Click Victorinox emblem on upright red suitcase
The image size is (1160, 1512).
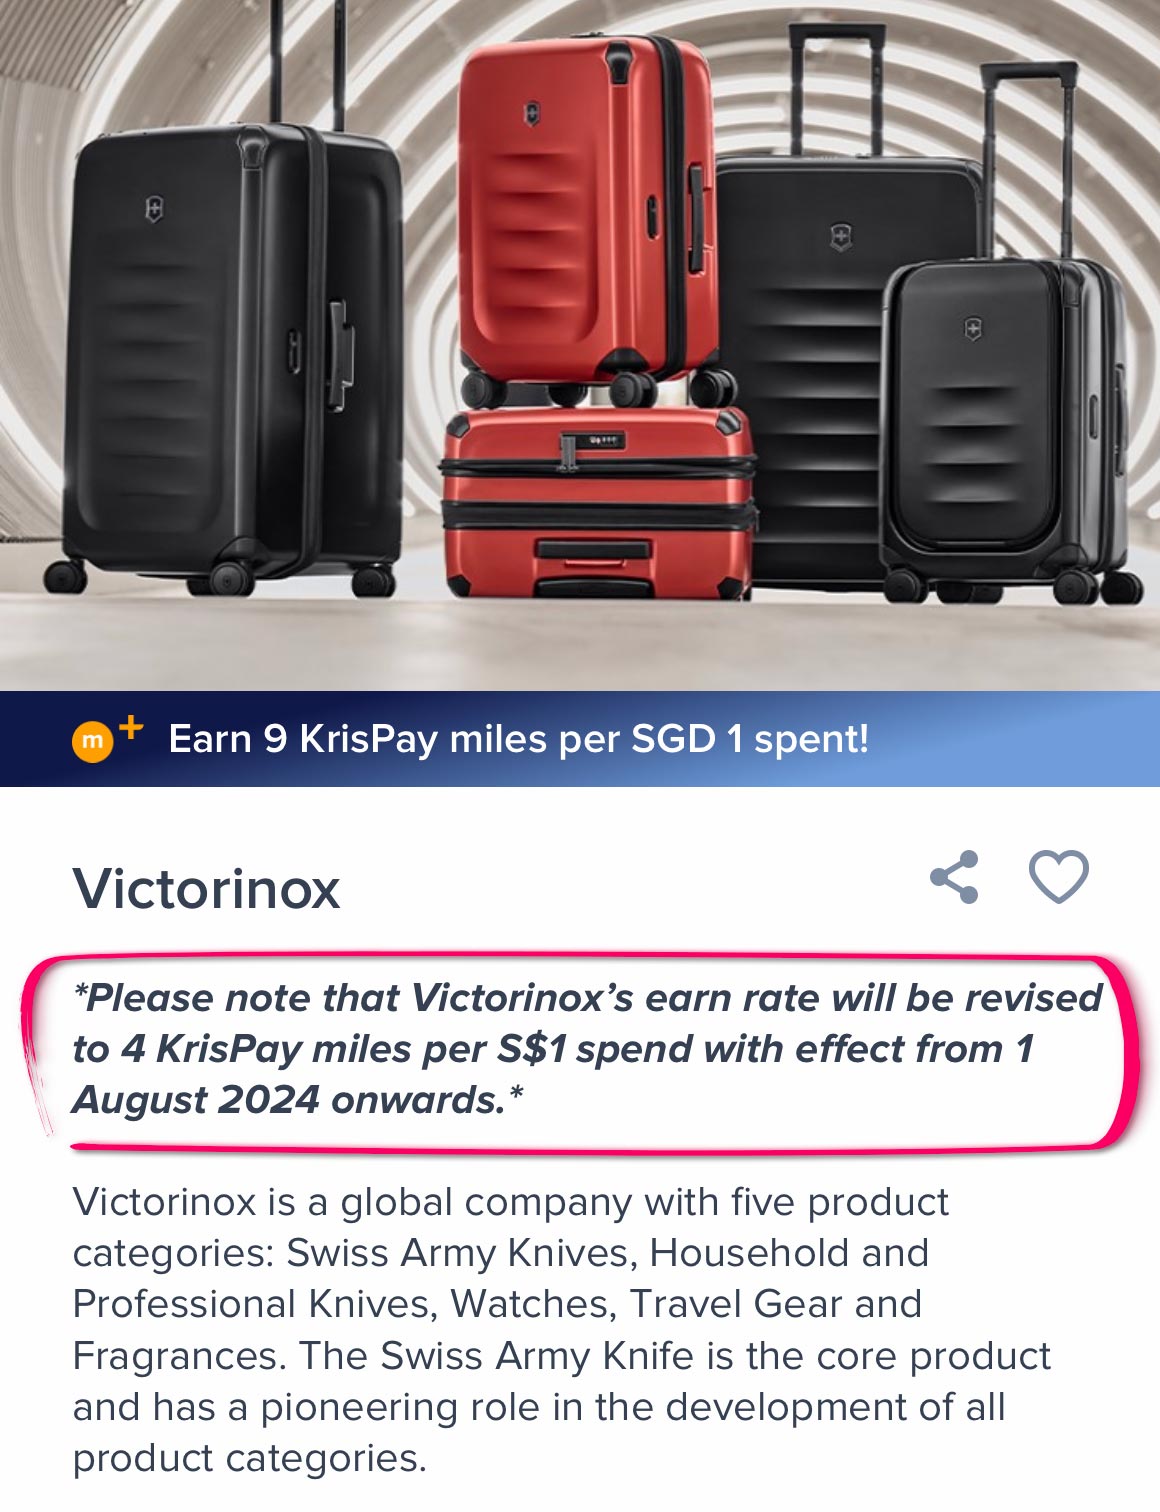pyautogui.click(x=530, y=111)
